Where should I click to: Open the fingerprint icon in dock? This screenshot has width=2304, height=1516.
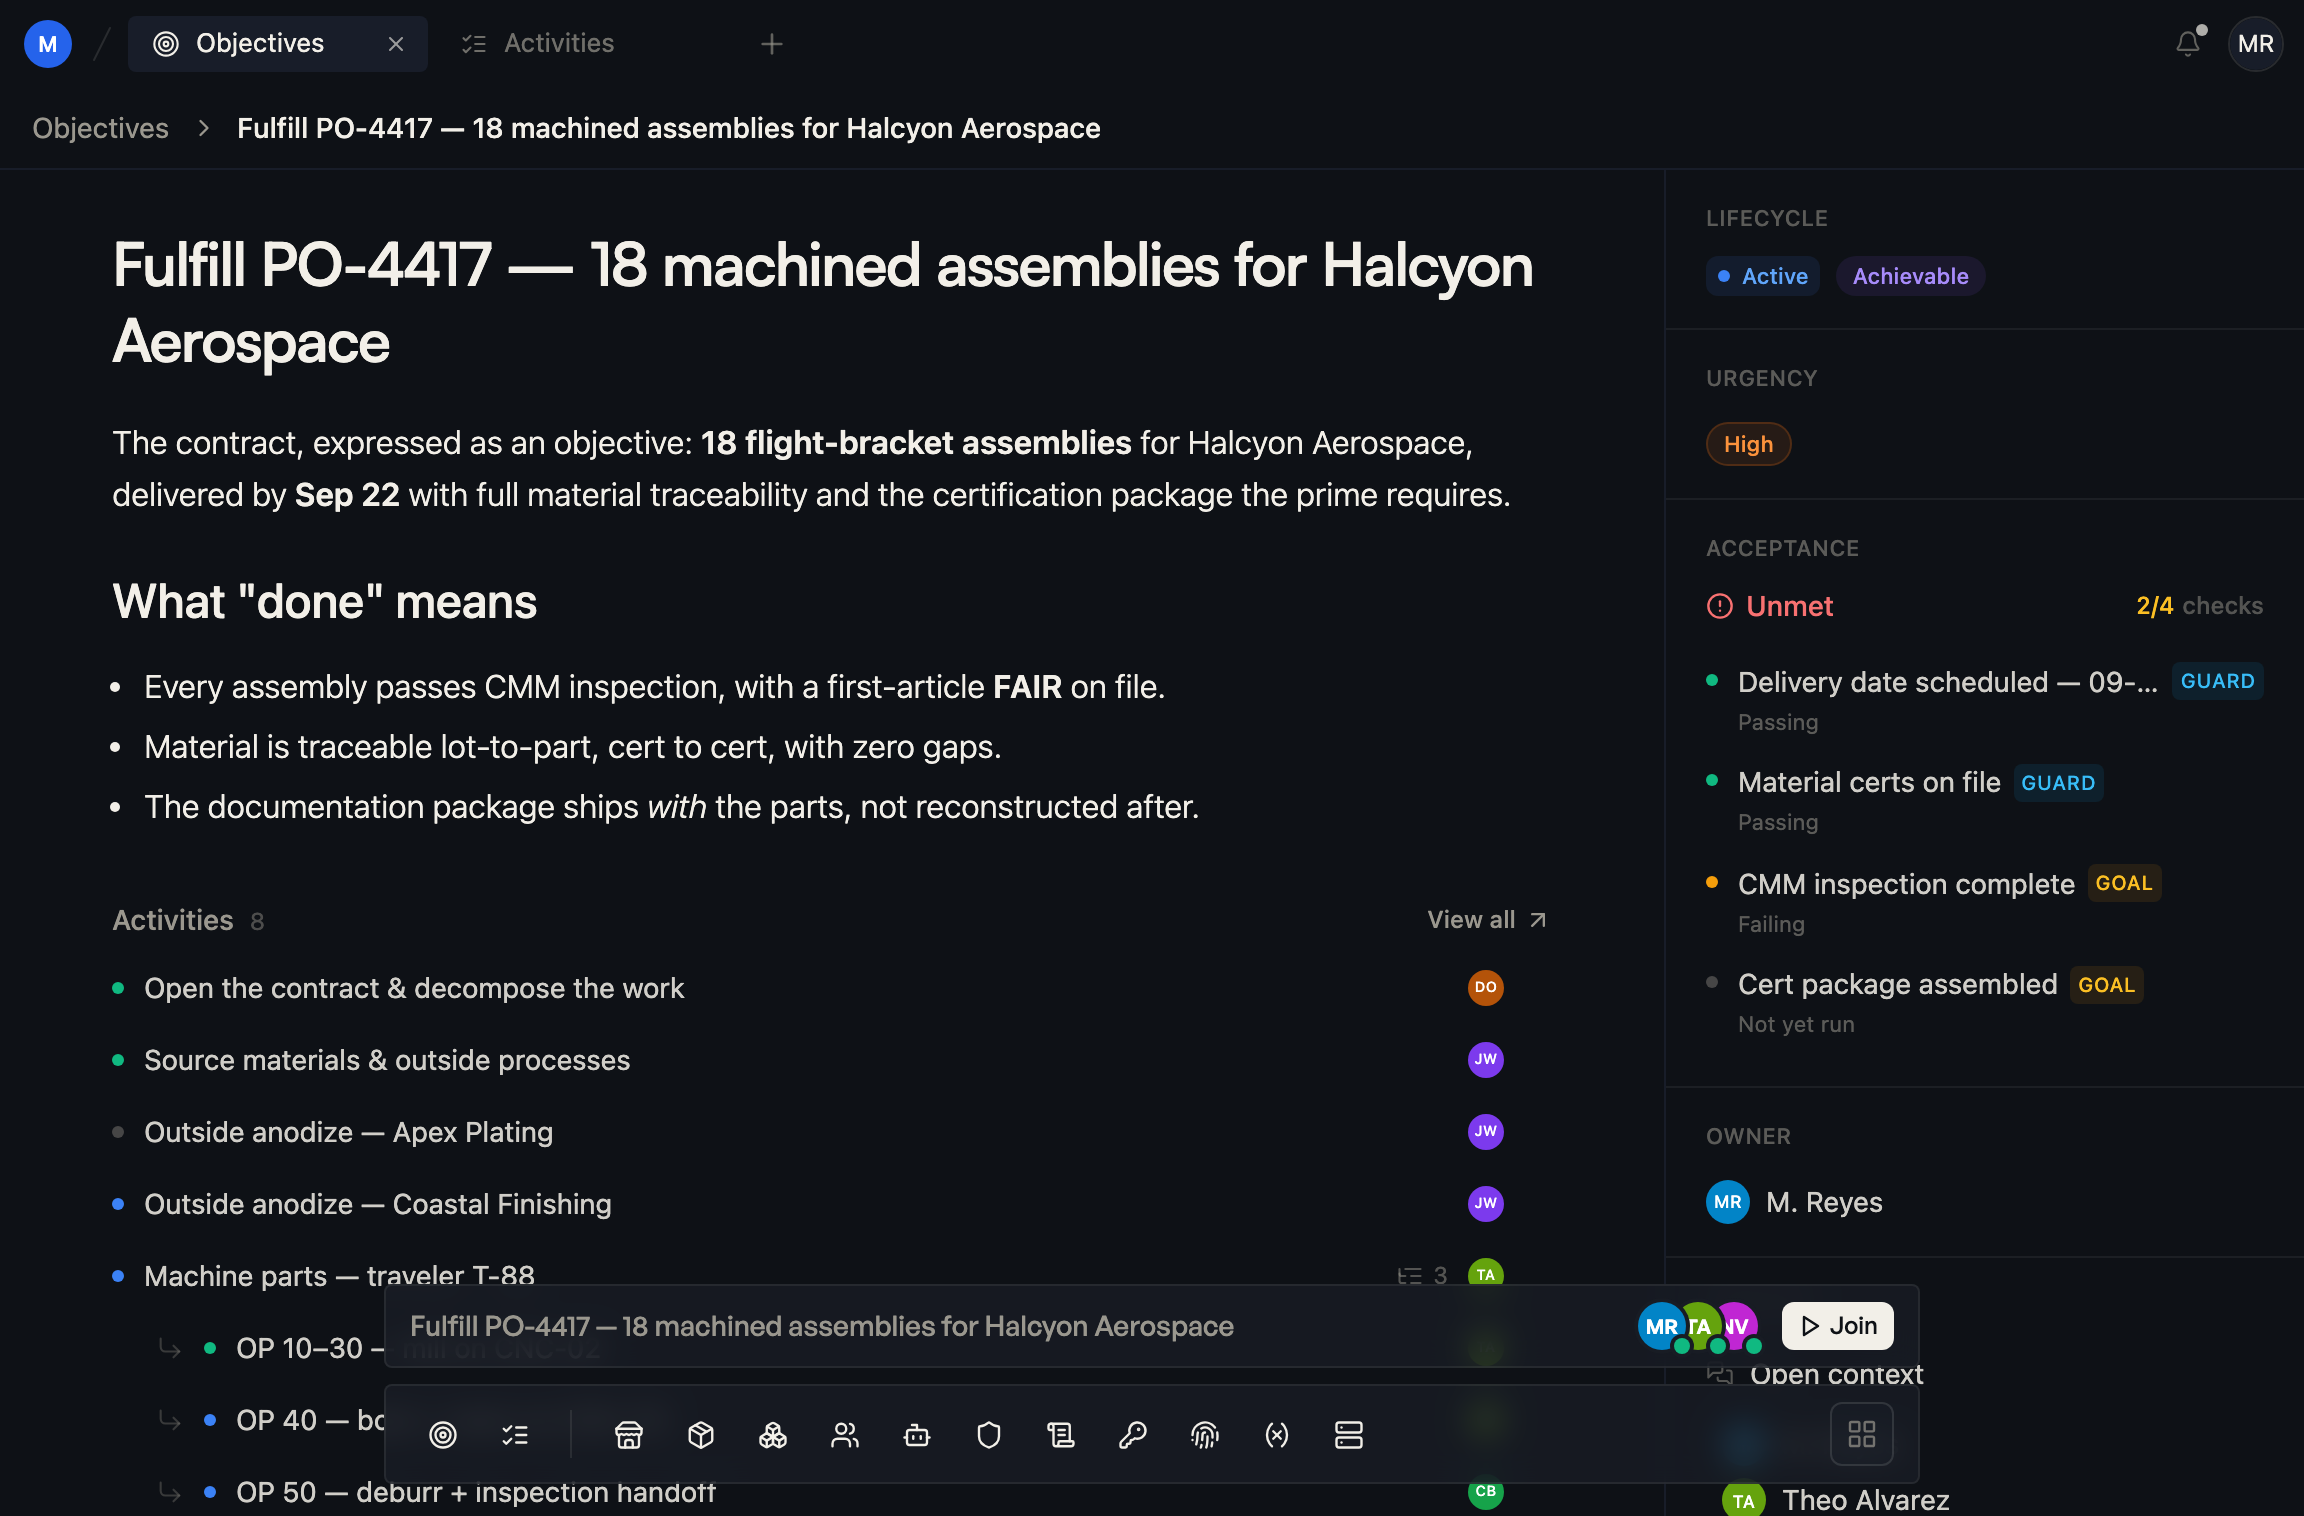click(1205, 1435)
